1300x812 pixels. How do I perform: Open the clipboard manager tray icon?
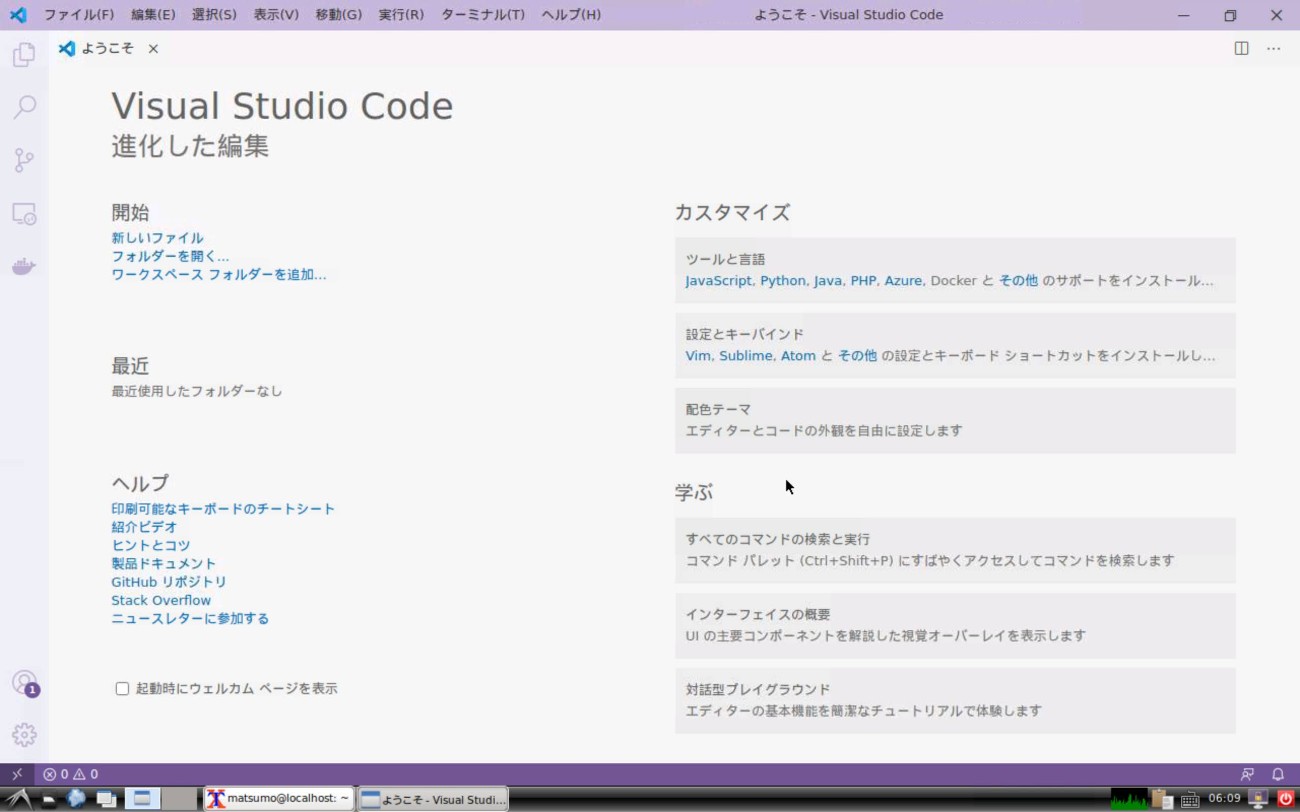pos(1162,798)
